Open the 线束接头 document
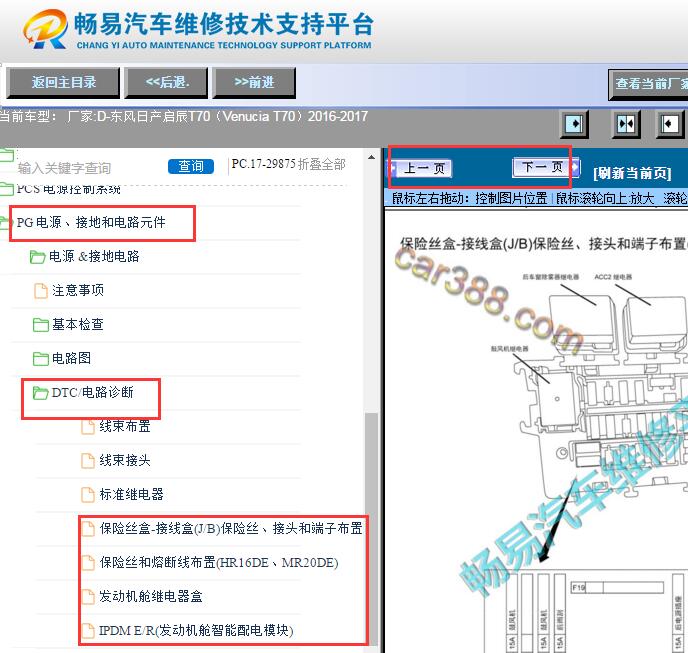 pos(125,460)
